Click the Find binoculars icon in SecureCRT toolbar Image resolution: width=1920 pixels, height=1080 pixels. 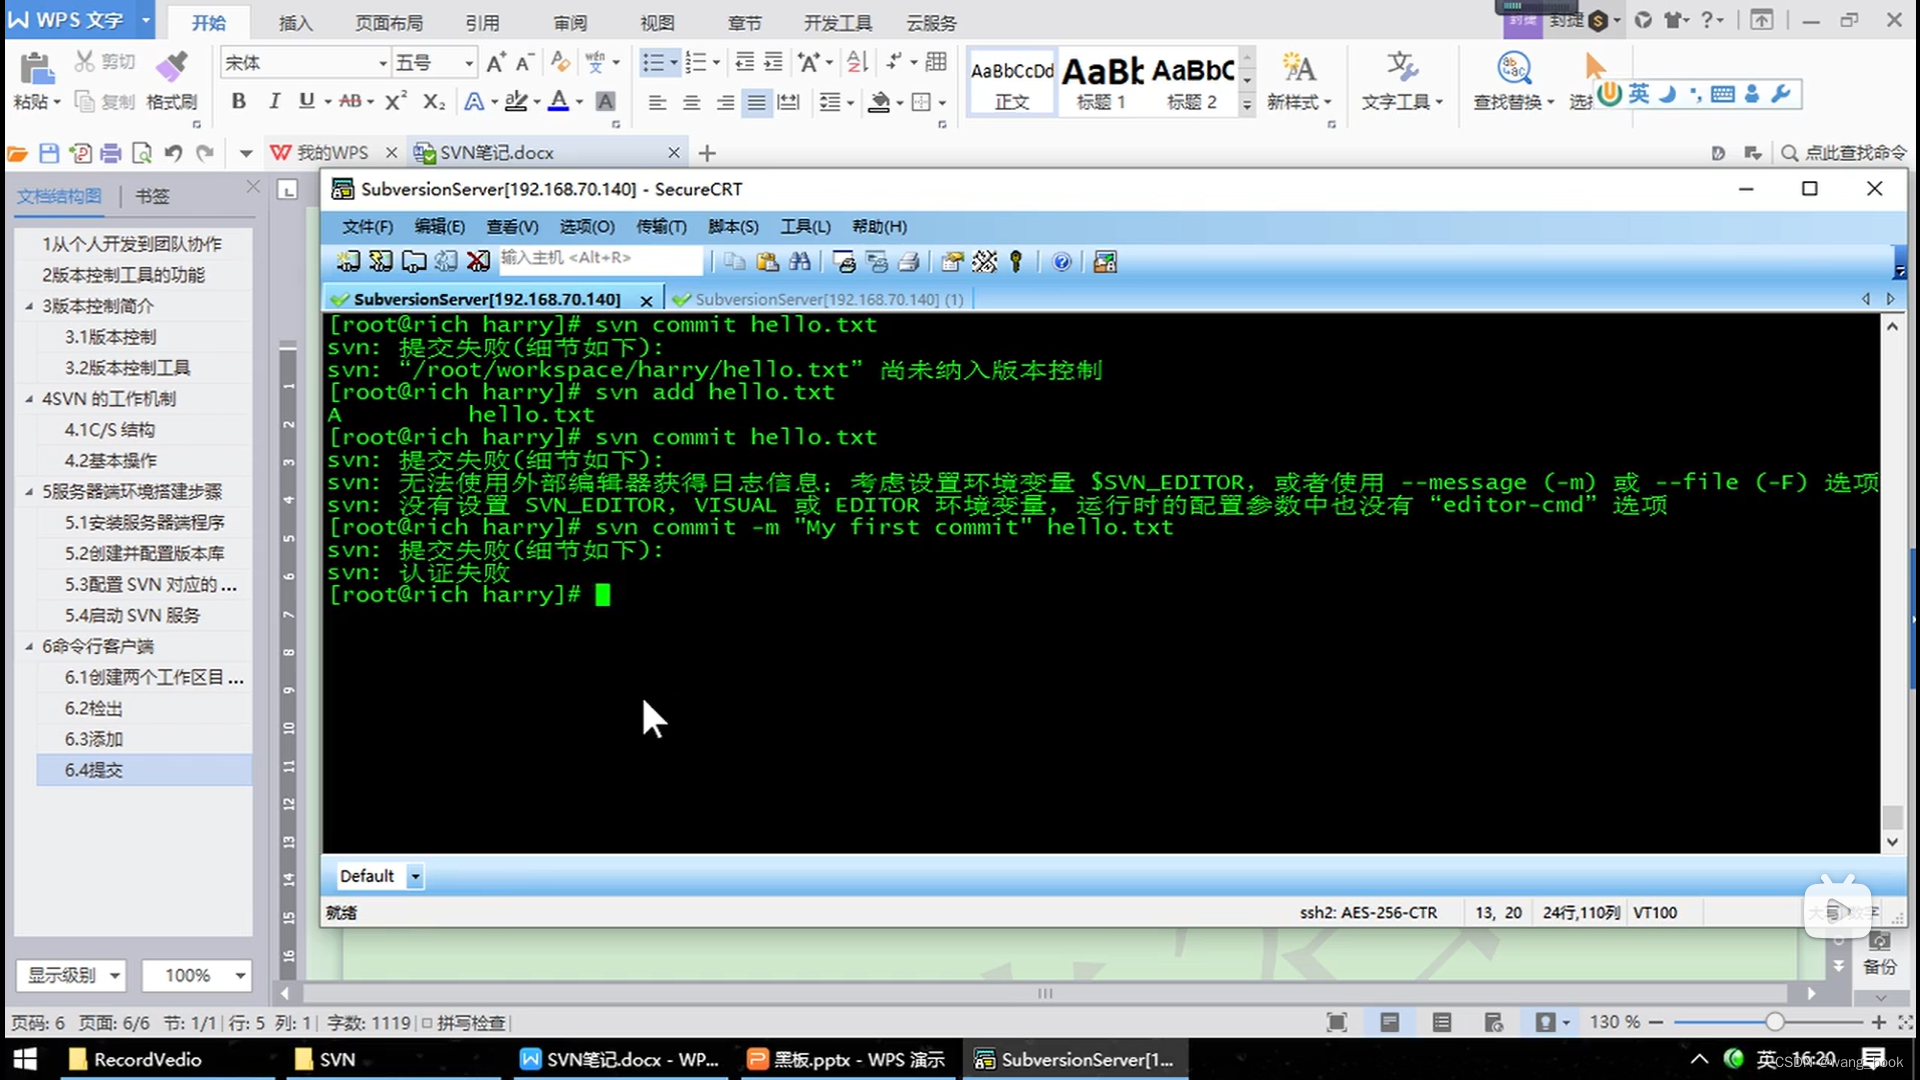[x=800, y=262]
